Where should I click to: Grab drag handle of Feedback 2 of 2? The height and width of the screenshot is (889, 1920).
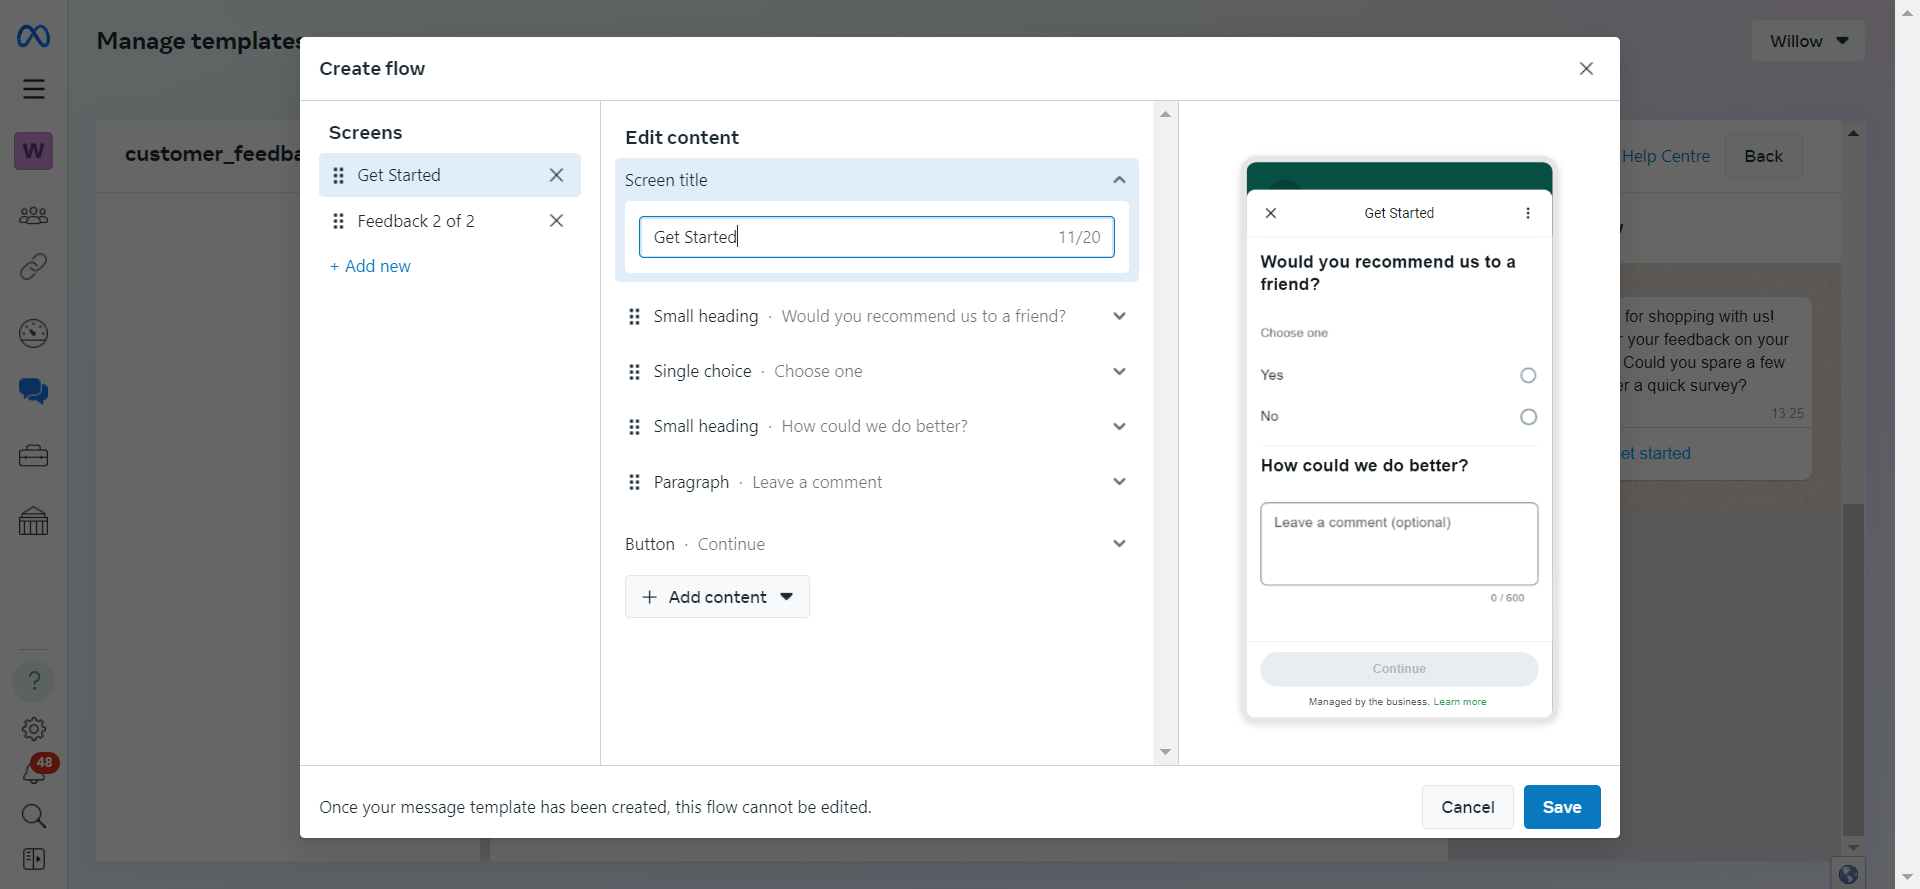[x=338, y=221]
